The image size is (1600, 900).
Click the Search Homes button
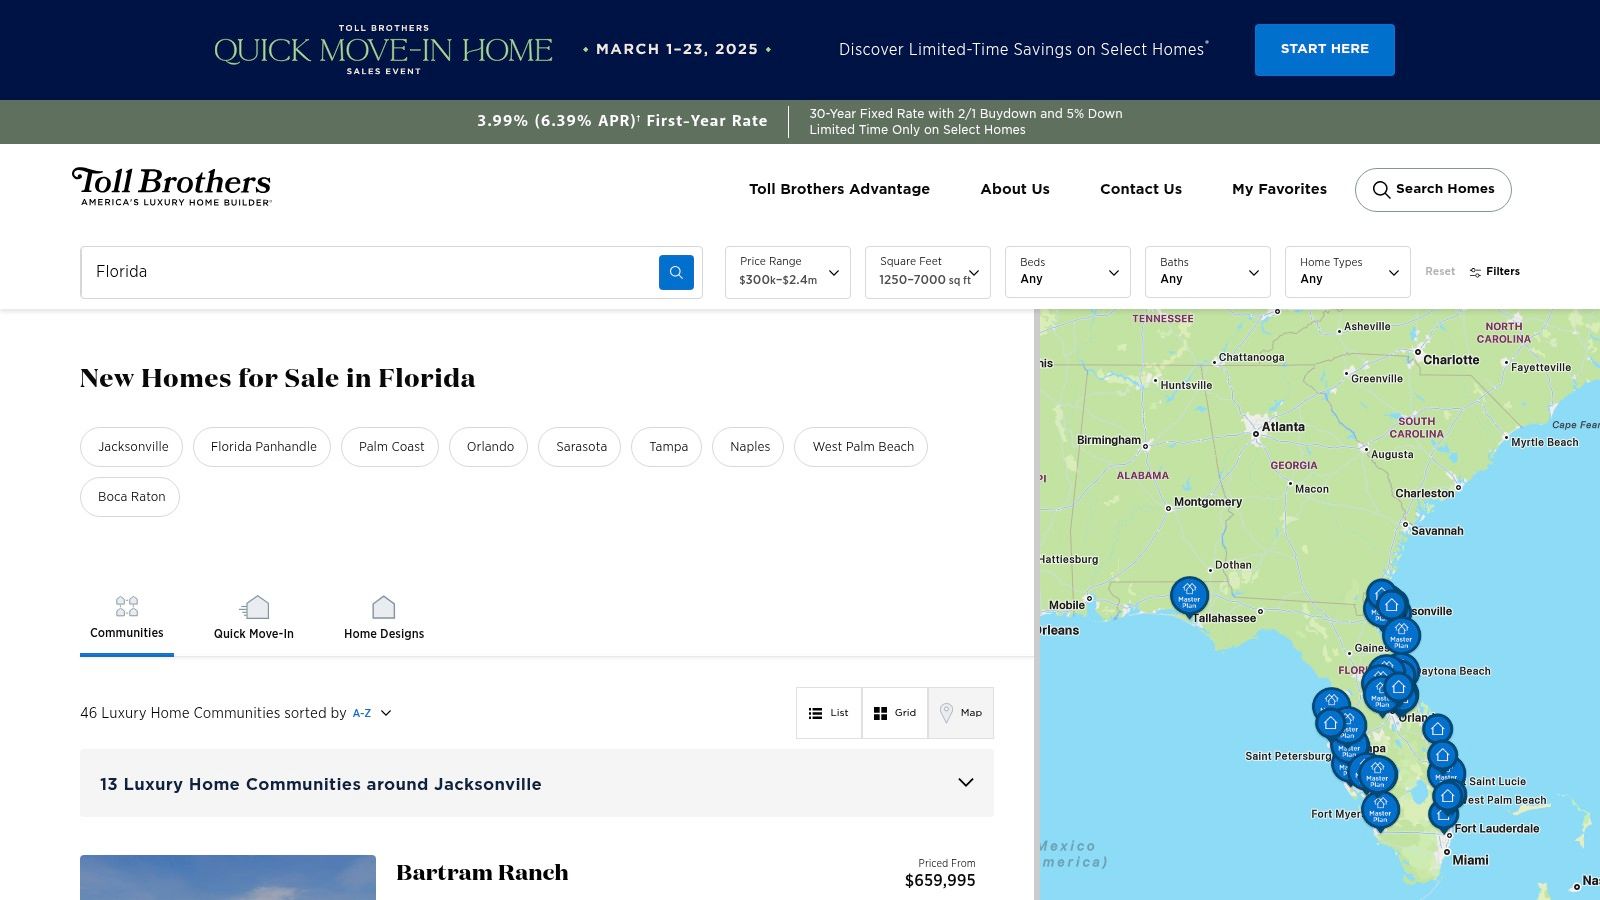tap(1433, 190)
